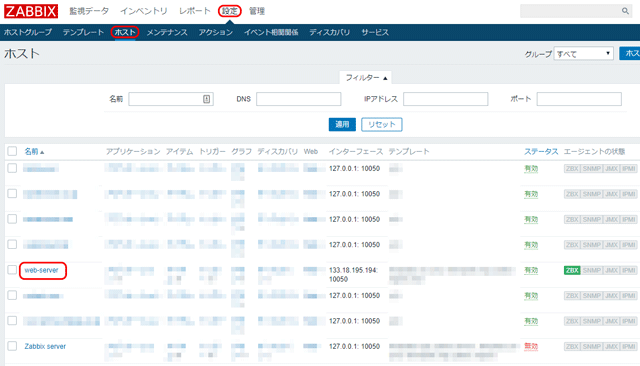Collapse the フィルター panel
Image resolution: width=640 pixels, height=366 pixels.
click(x=366, y=78)
